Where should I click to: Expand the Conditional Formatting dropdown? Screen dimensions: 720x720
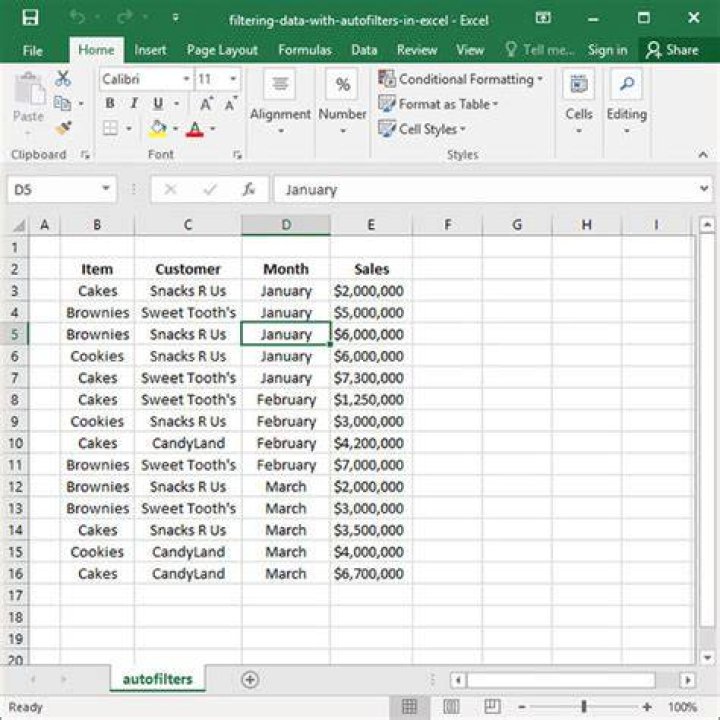pos(461,79)
